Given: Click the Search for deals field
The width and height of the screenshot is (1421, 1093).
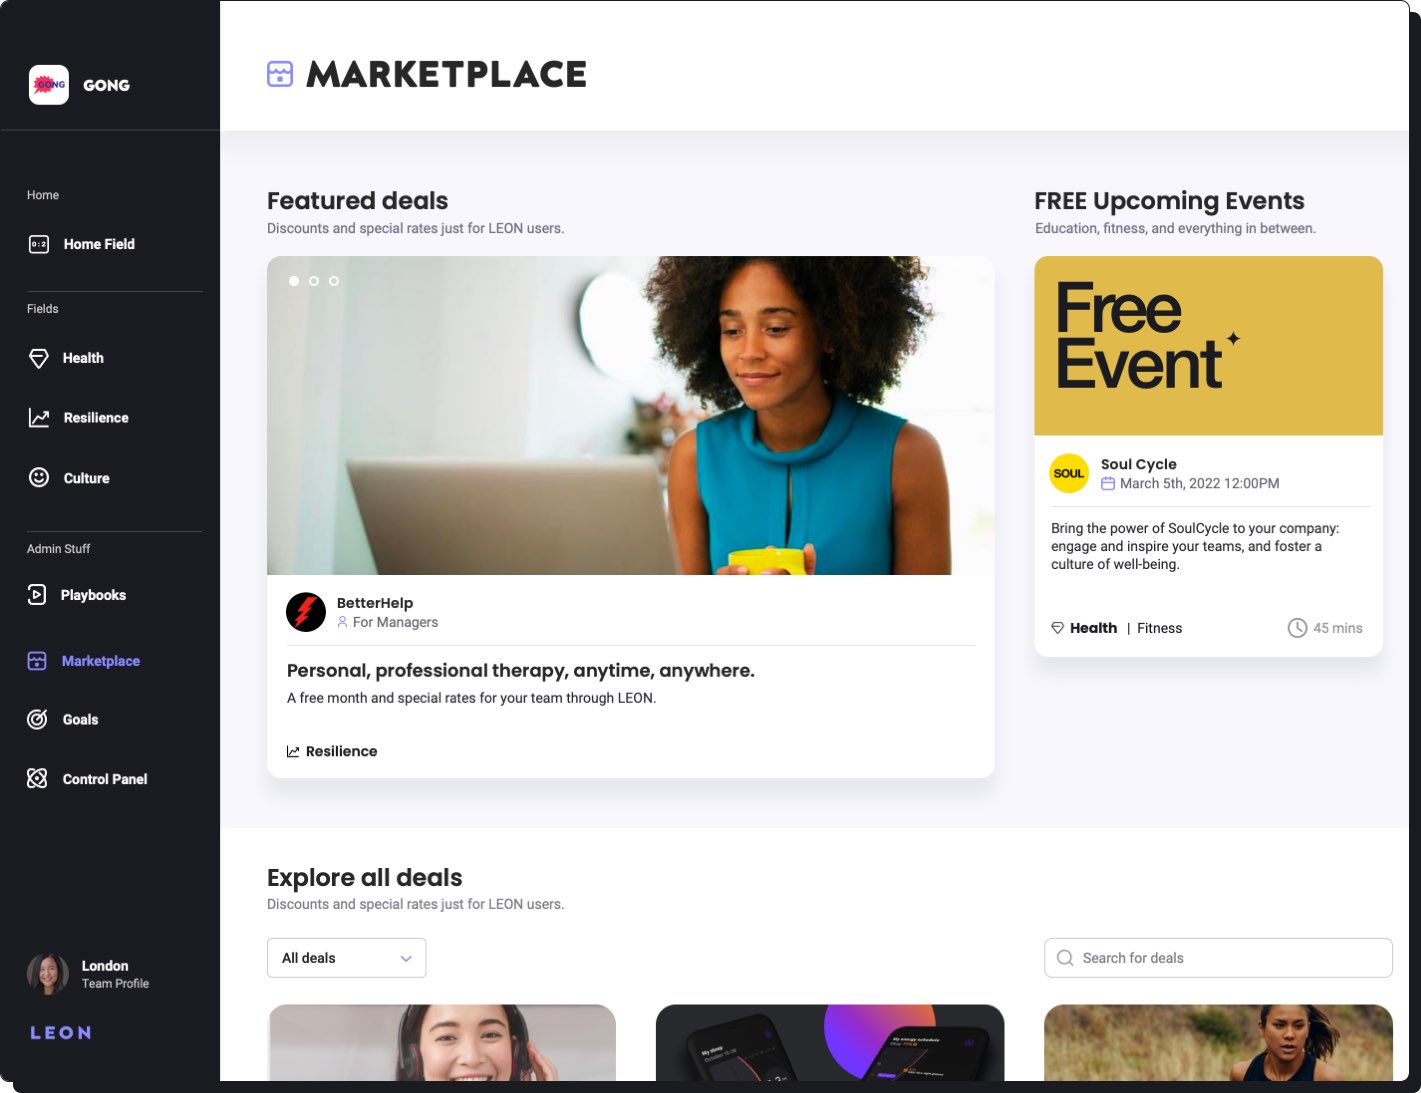Looking at the screenshot, I should click(1218, 958).
